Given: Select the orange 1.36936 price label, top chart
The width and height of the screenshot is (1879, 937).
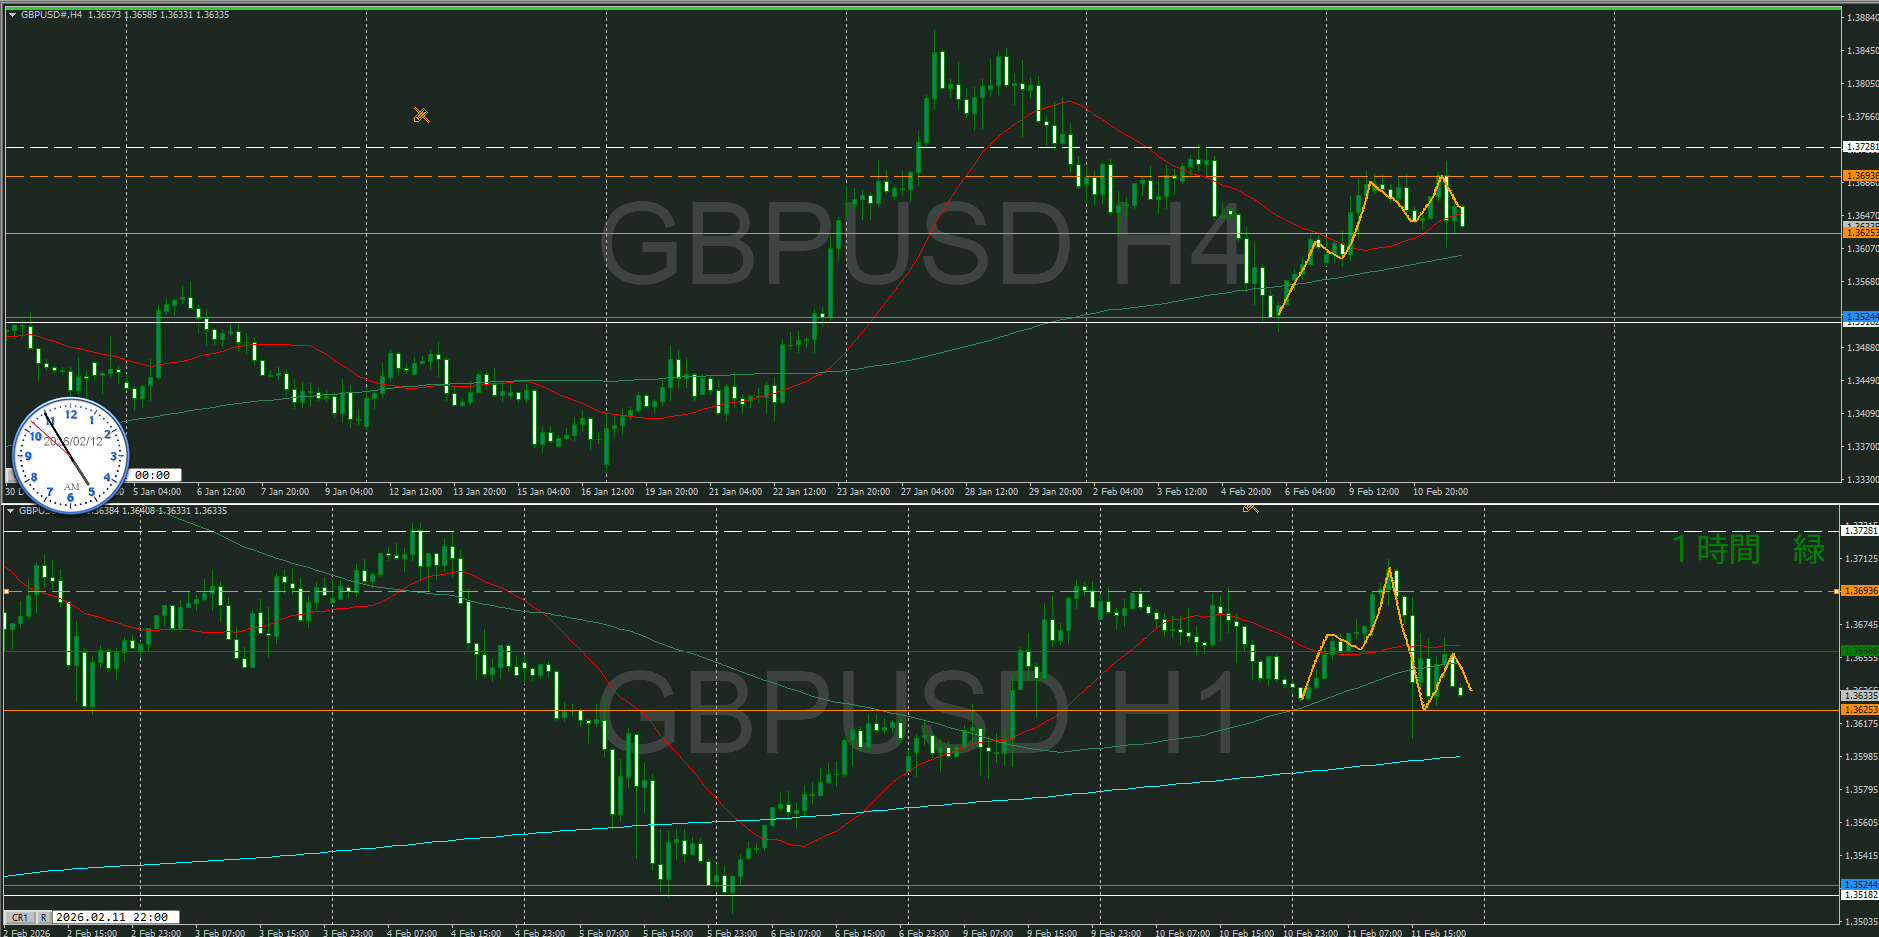Looking at the screenshot, I should [1860, 176].
